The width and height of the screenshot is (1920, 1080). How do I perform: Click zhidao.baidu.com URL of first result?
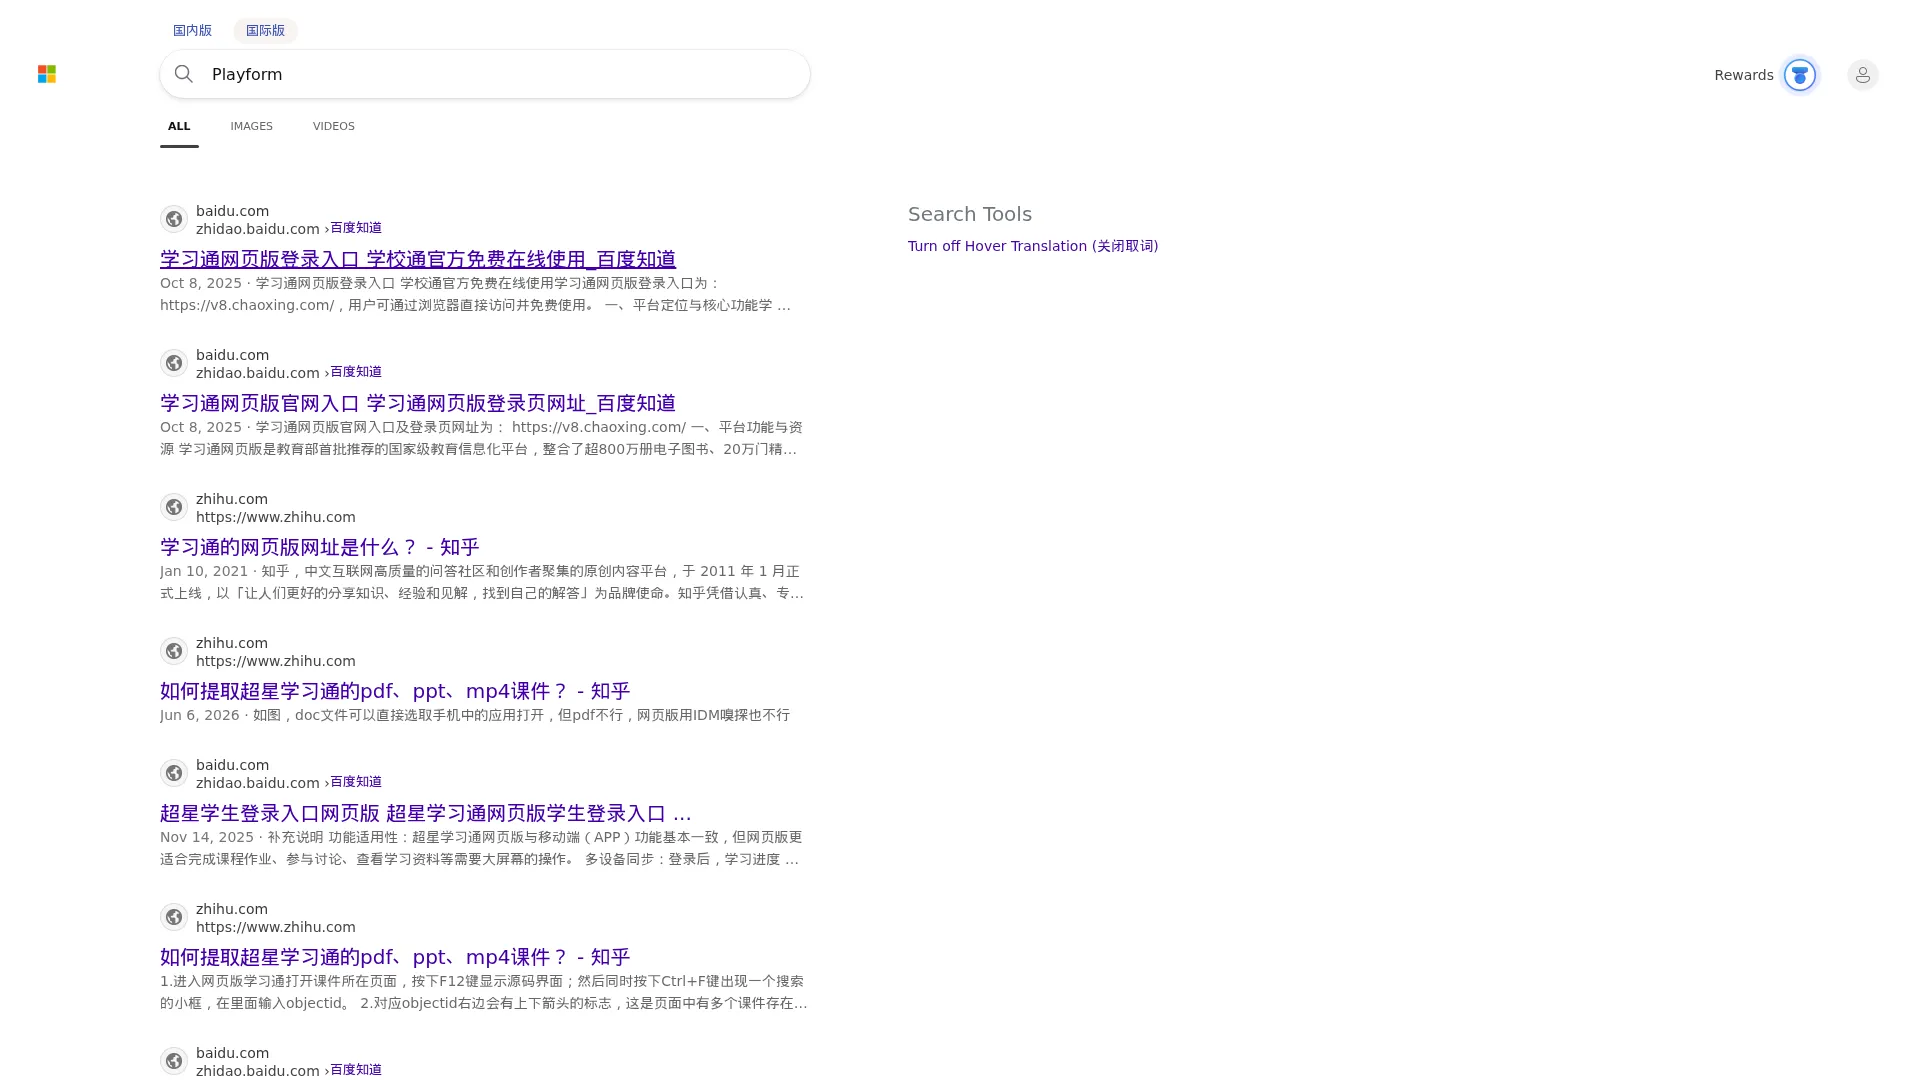point(258,229)
